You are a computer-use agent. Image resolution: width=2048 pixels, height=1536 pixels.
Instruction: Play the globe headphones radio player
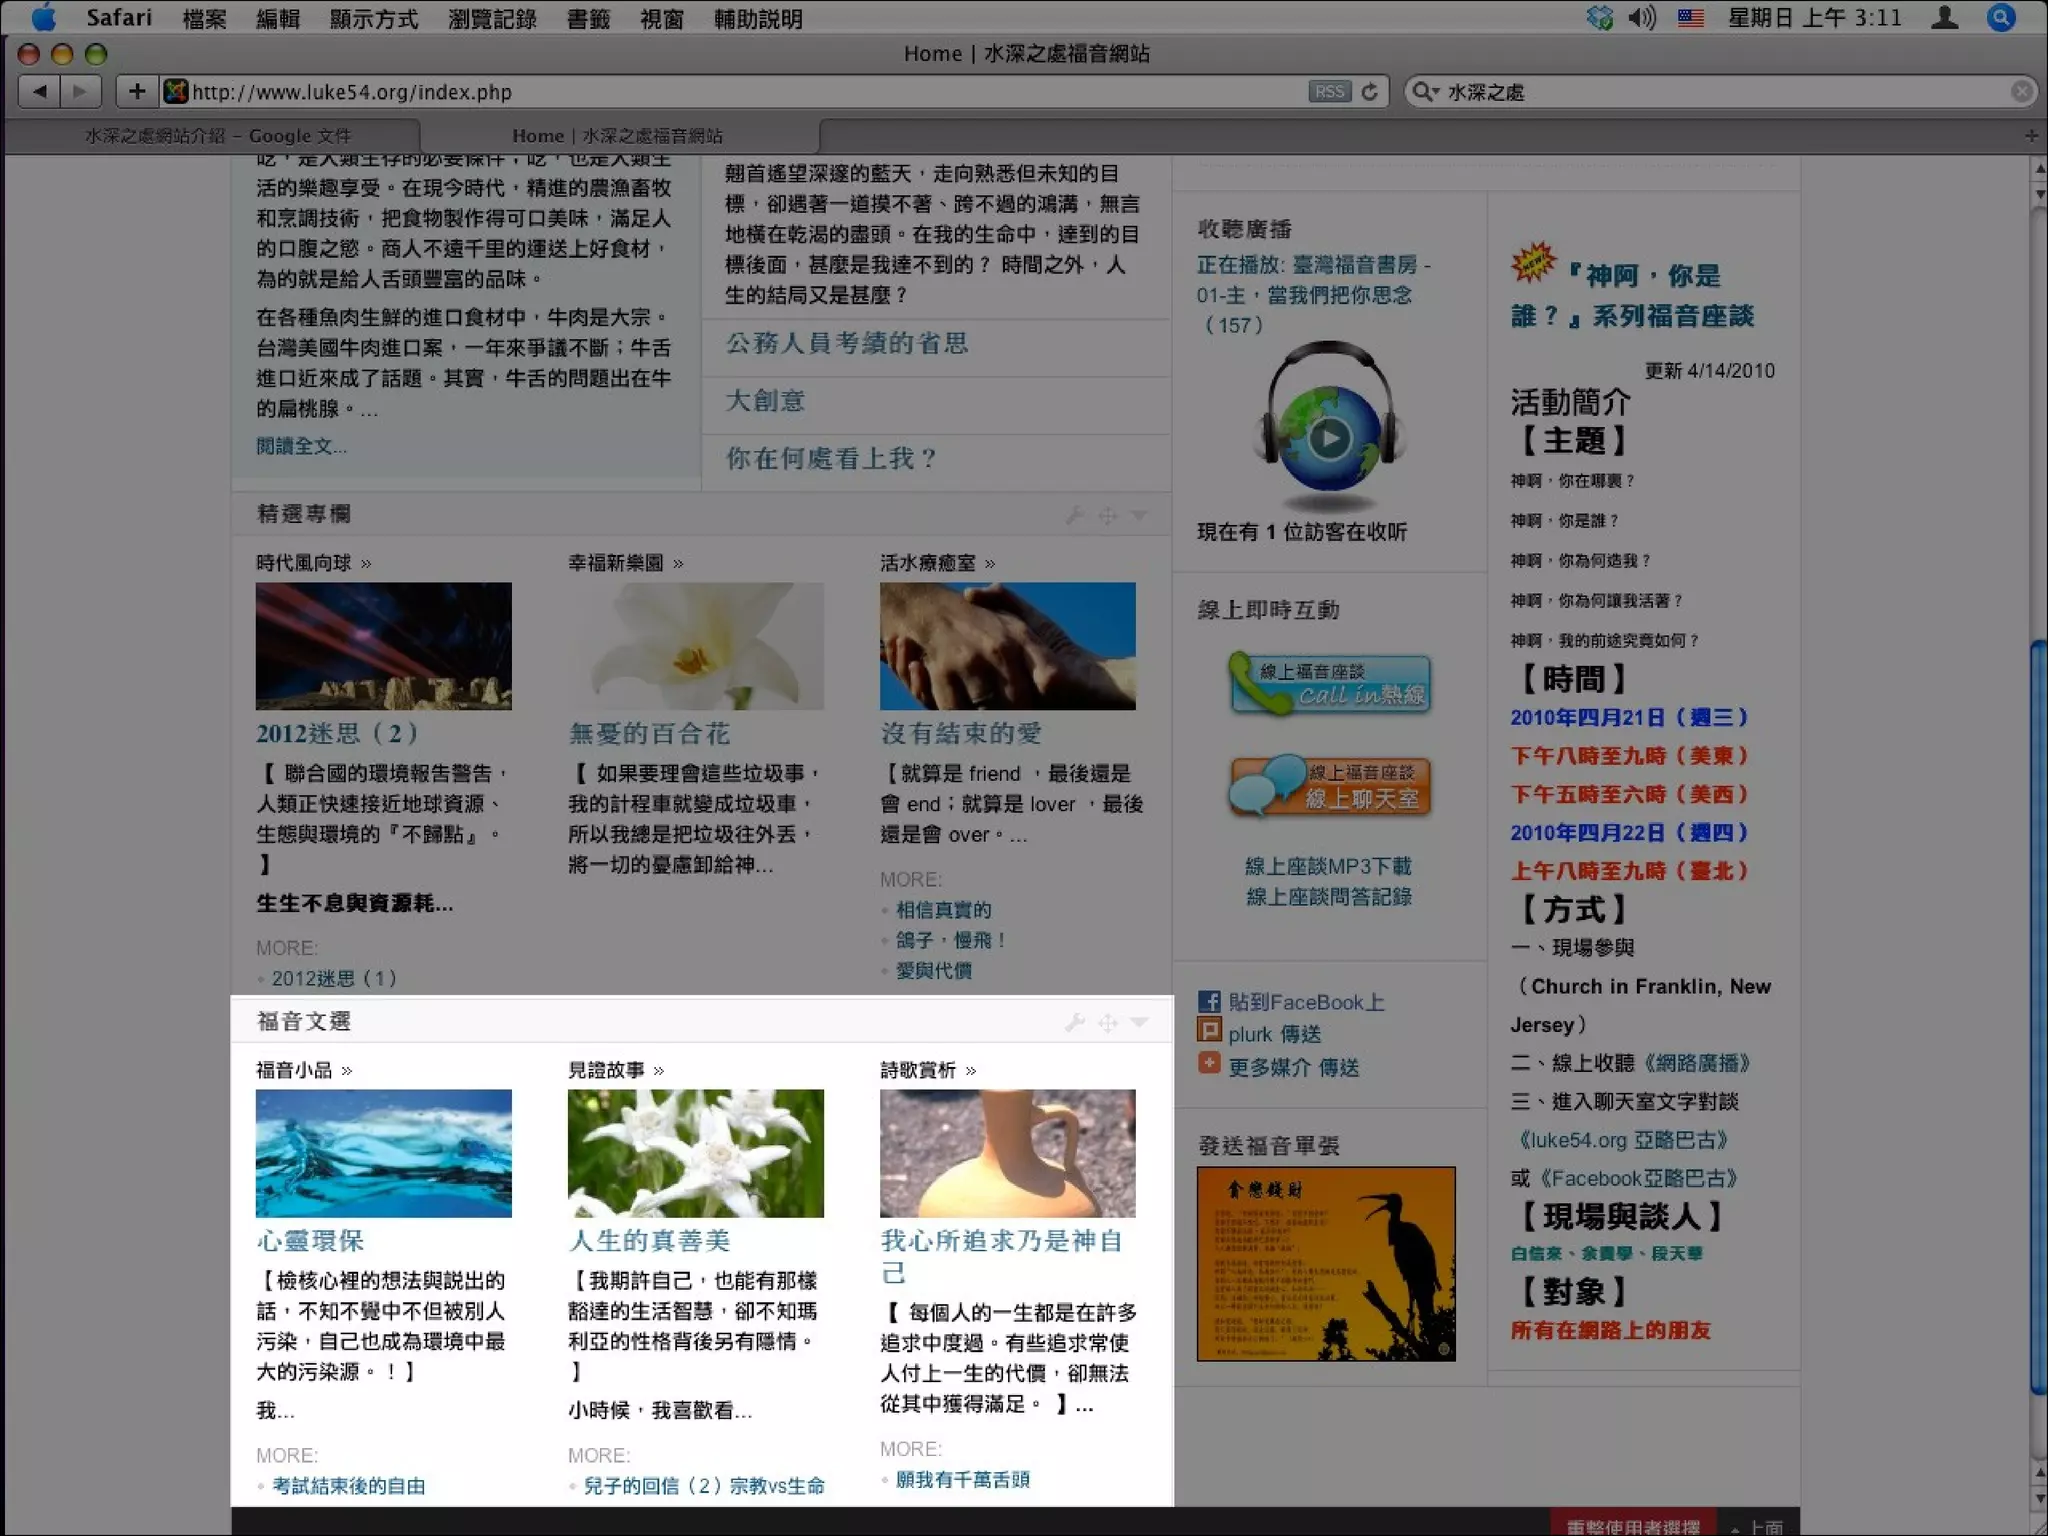(x=1329, y=438)
